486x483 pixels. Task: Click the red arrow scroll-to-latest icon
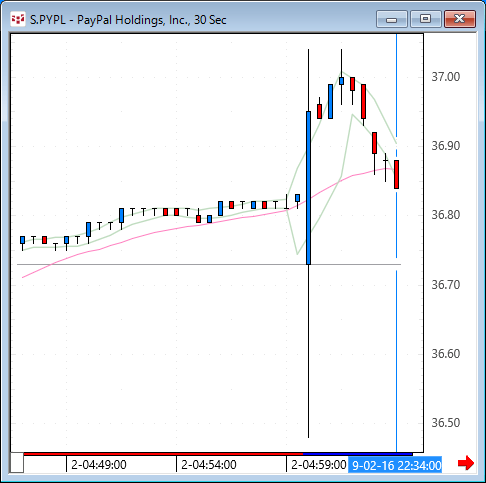pos(466,463)
